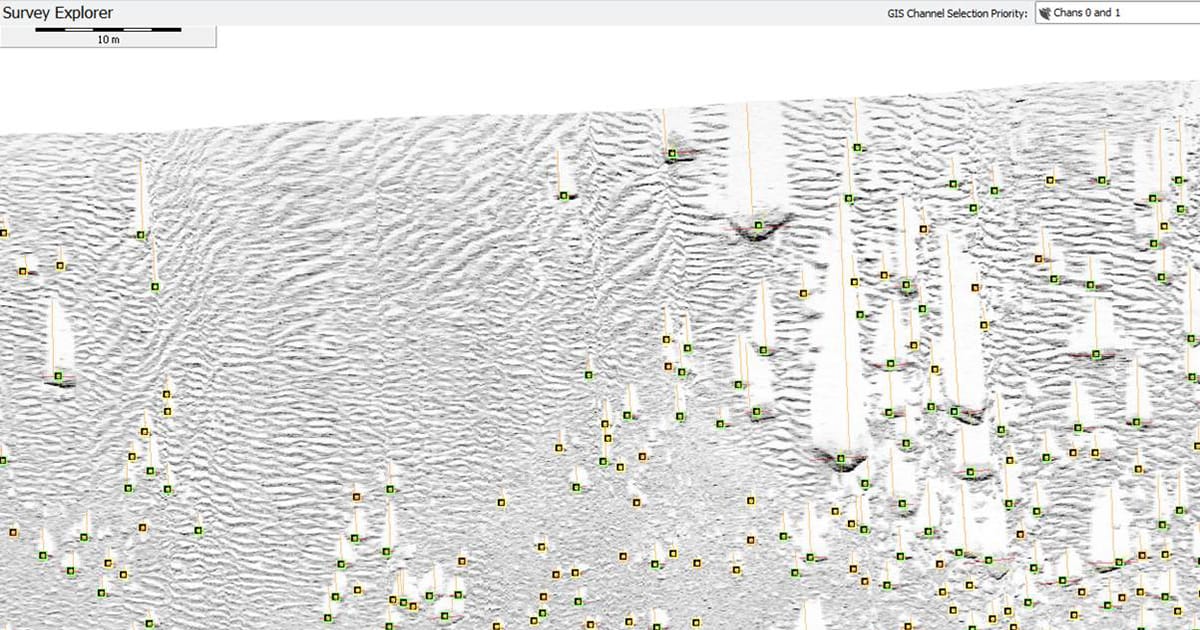Image resolution: width=1200 pixels, height=630 pixels.
Task: Select the isolated orange marker in bottom-center rippled area
Action: tap(502, 502)
